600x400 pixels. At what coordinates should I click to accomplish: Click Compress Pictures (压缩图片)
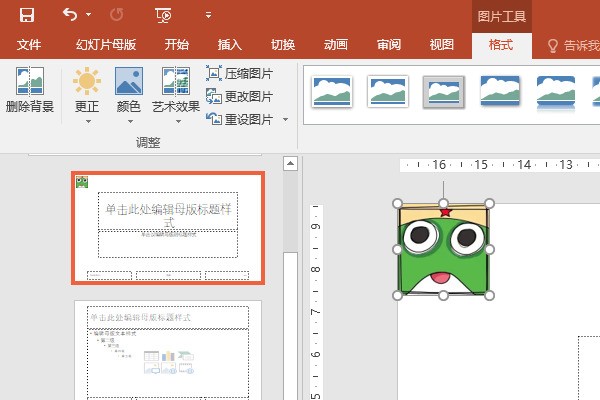[x=240, y=73]
